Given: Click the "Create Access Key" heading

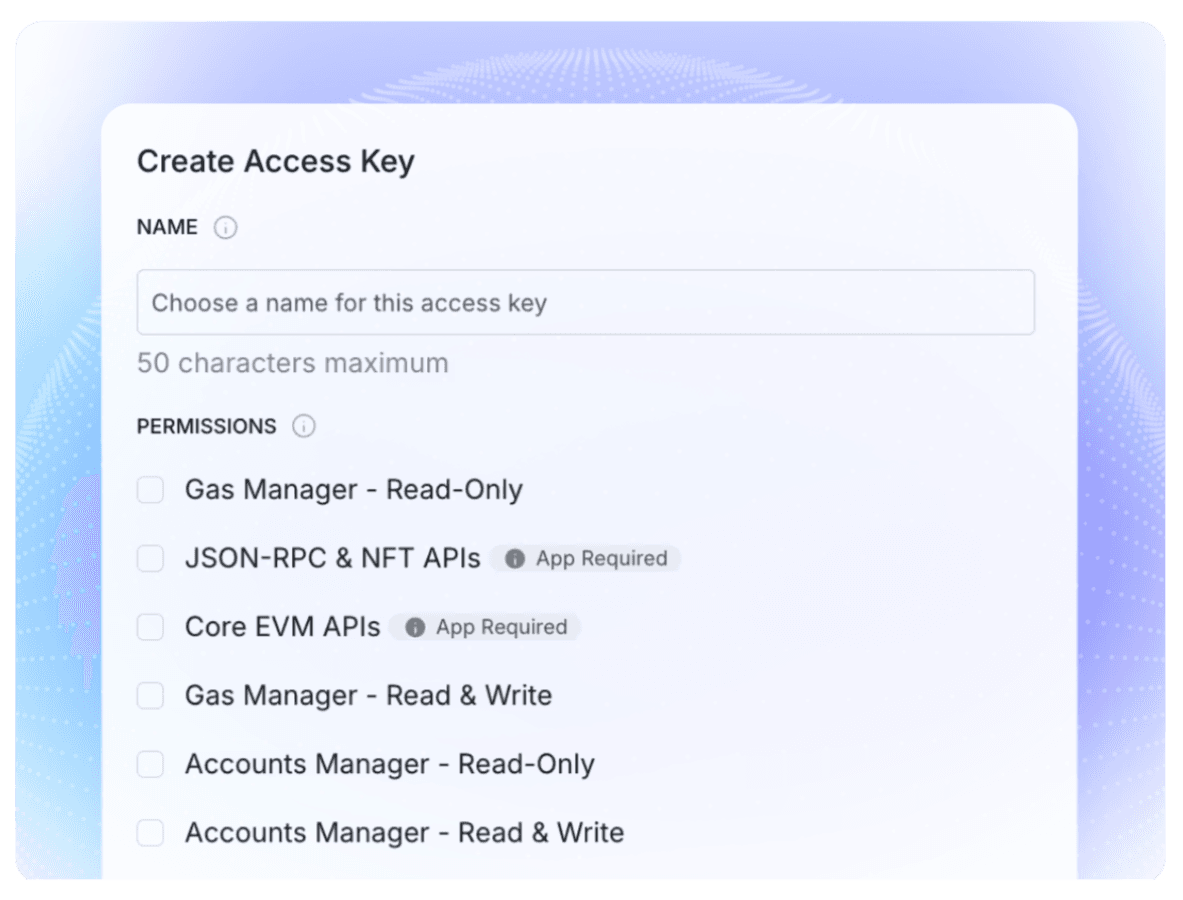Looking at the screenshot, I should (275, 162).
